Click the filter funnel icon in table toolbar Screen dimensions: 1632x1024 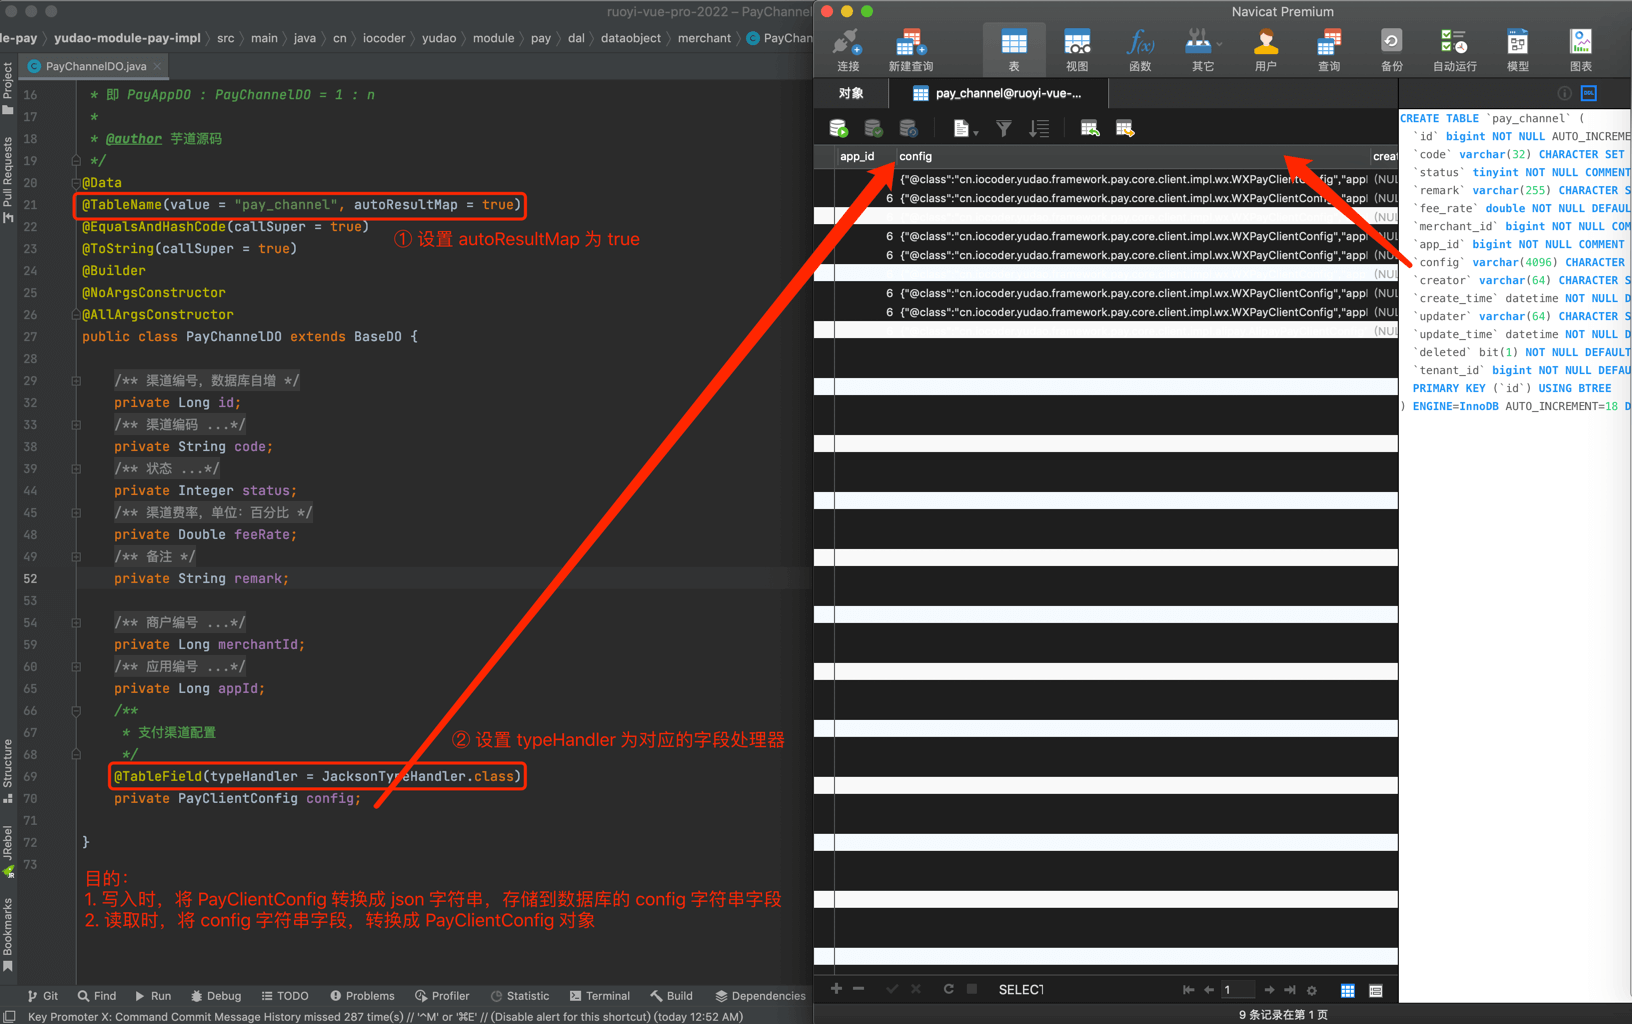pos(1003,128)
